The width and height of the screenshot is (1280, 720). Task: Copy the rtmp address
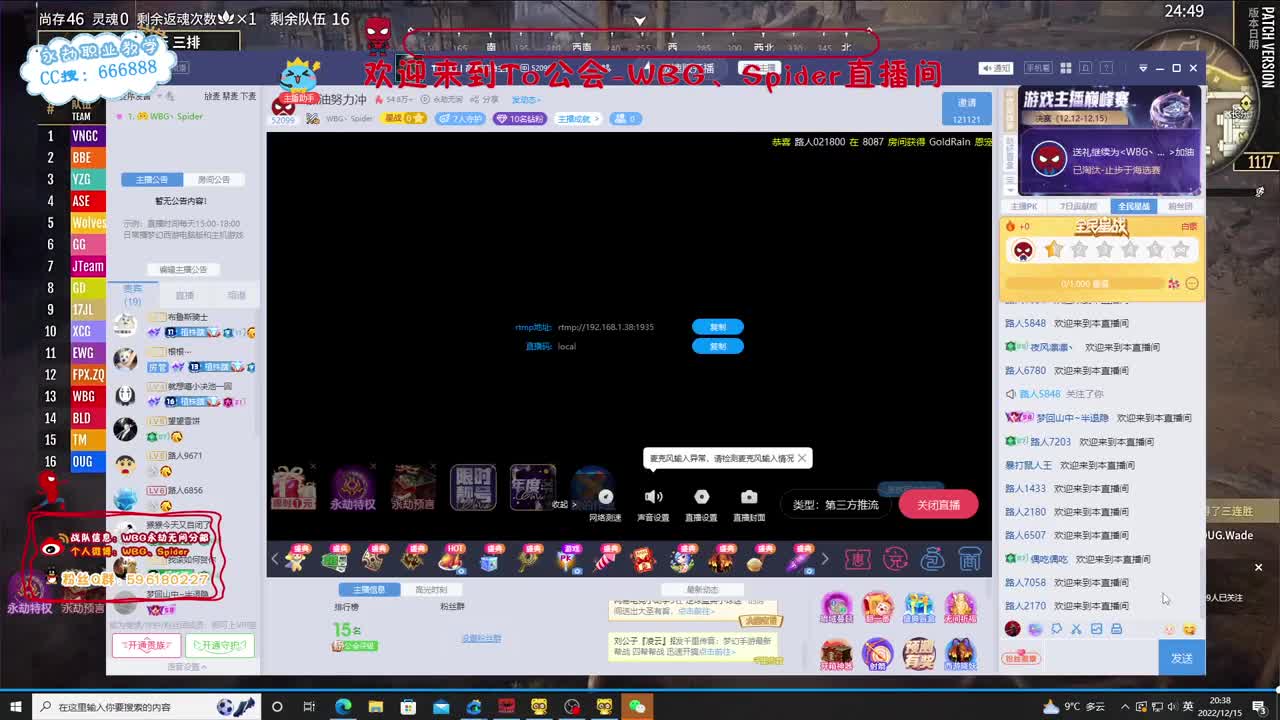[x=718, y=327]
